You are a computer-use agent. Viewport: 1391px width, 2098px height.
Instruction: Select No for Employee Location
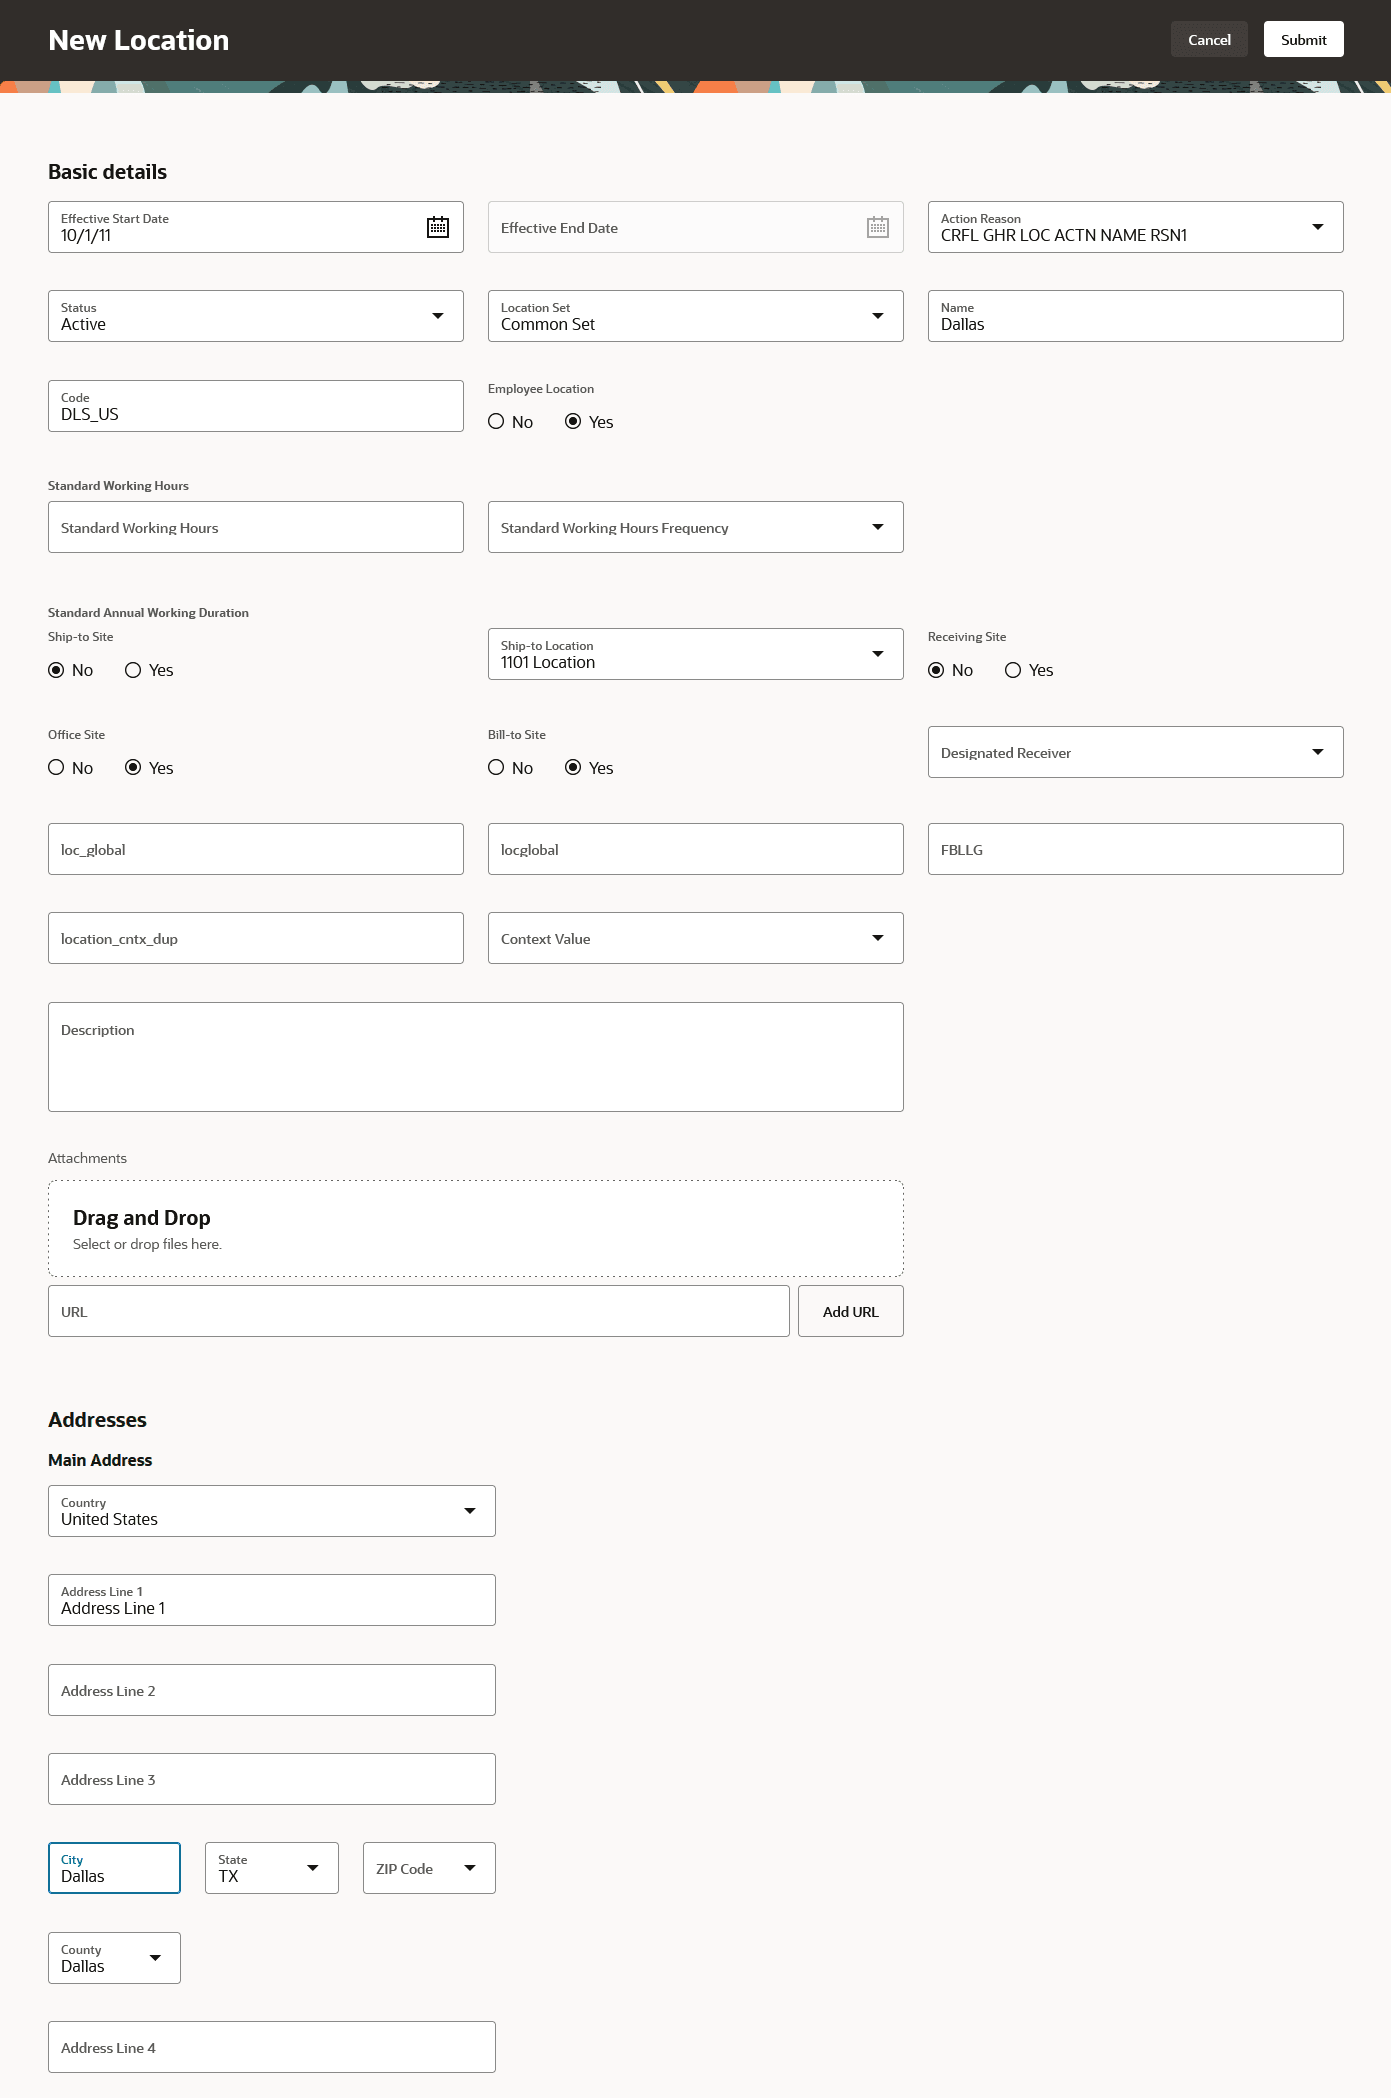pyautogui.click(x=496, y=422)
